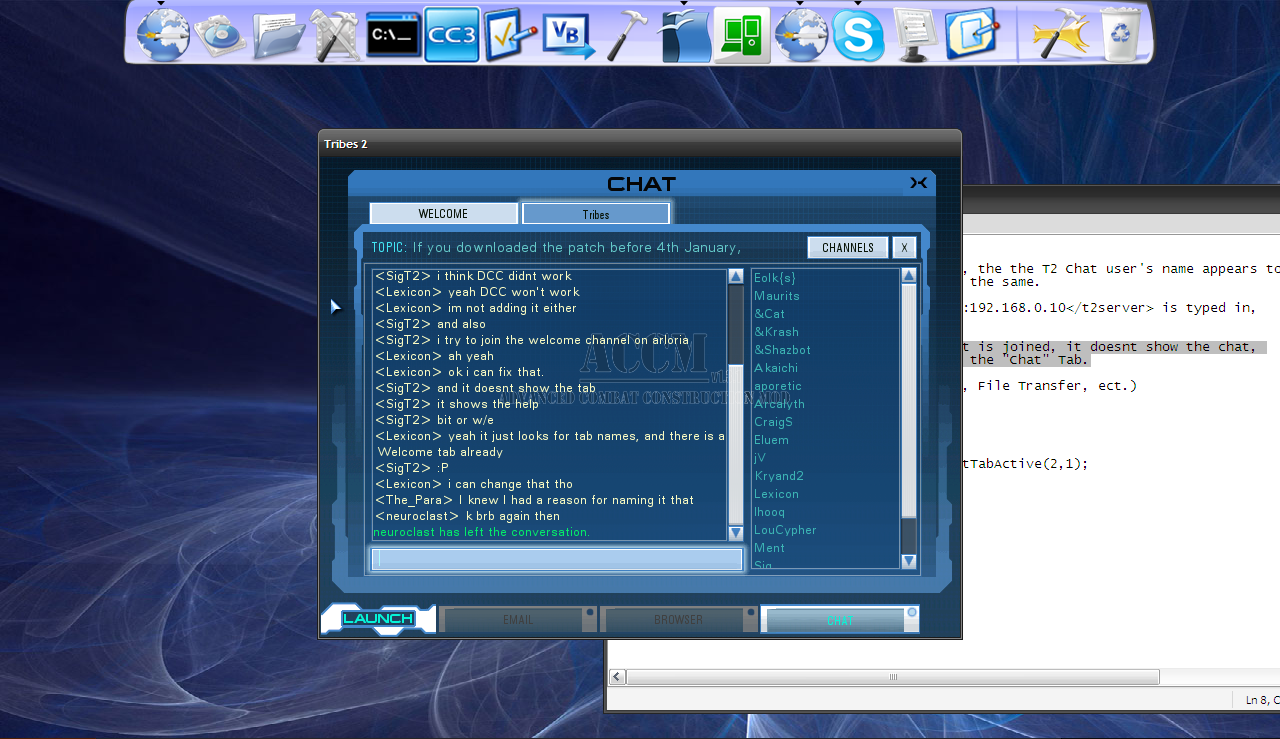Click the background editor's horizontal scrollbar thumb
Screen dimensions: 1280x739
893,677
